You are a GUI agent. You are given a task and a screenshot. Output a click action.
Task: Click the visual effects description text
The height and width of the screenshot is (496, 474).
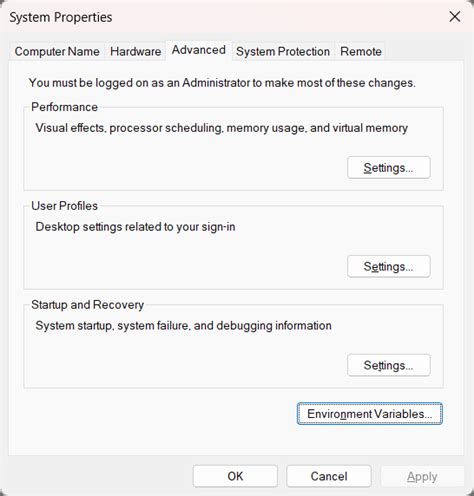[x=222, y=128]
